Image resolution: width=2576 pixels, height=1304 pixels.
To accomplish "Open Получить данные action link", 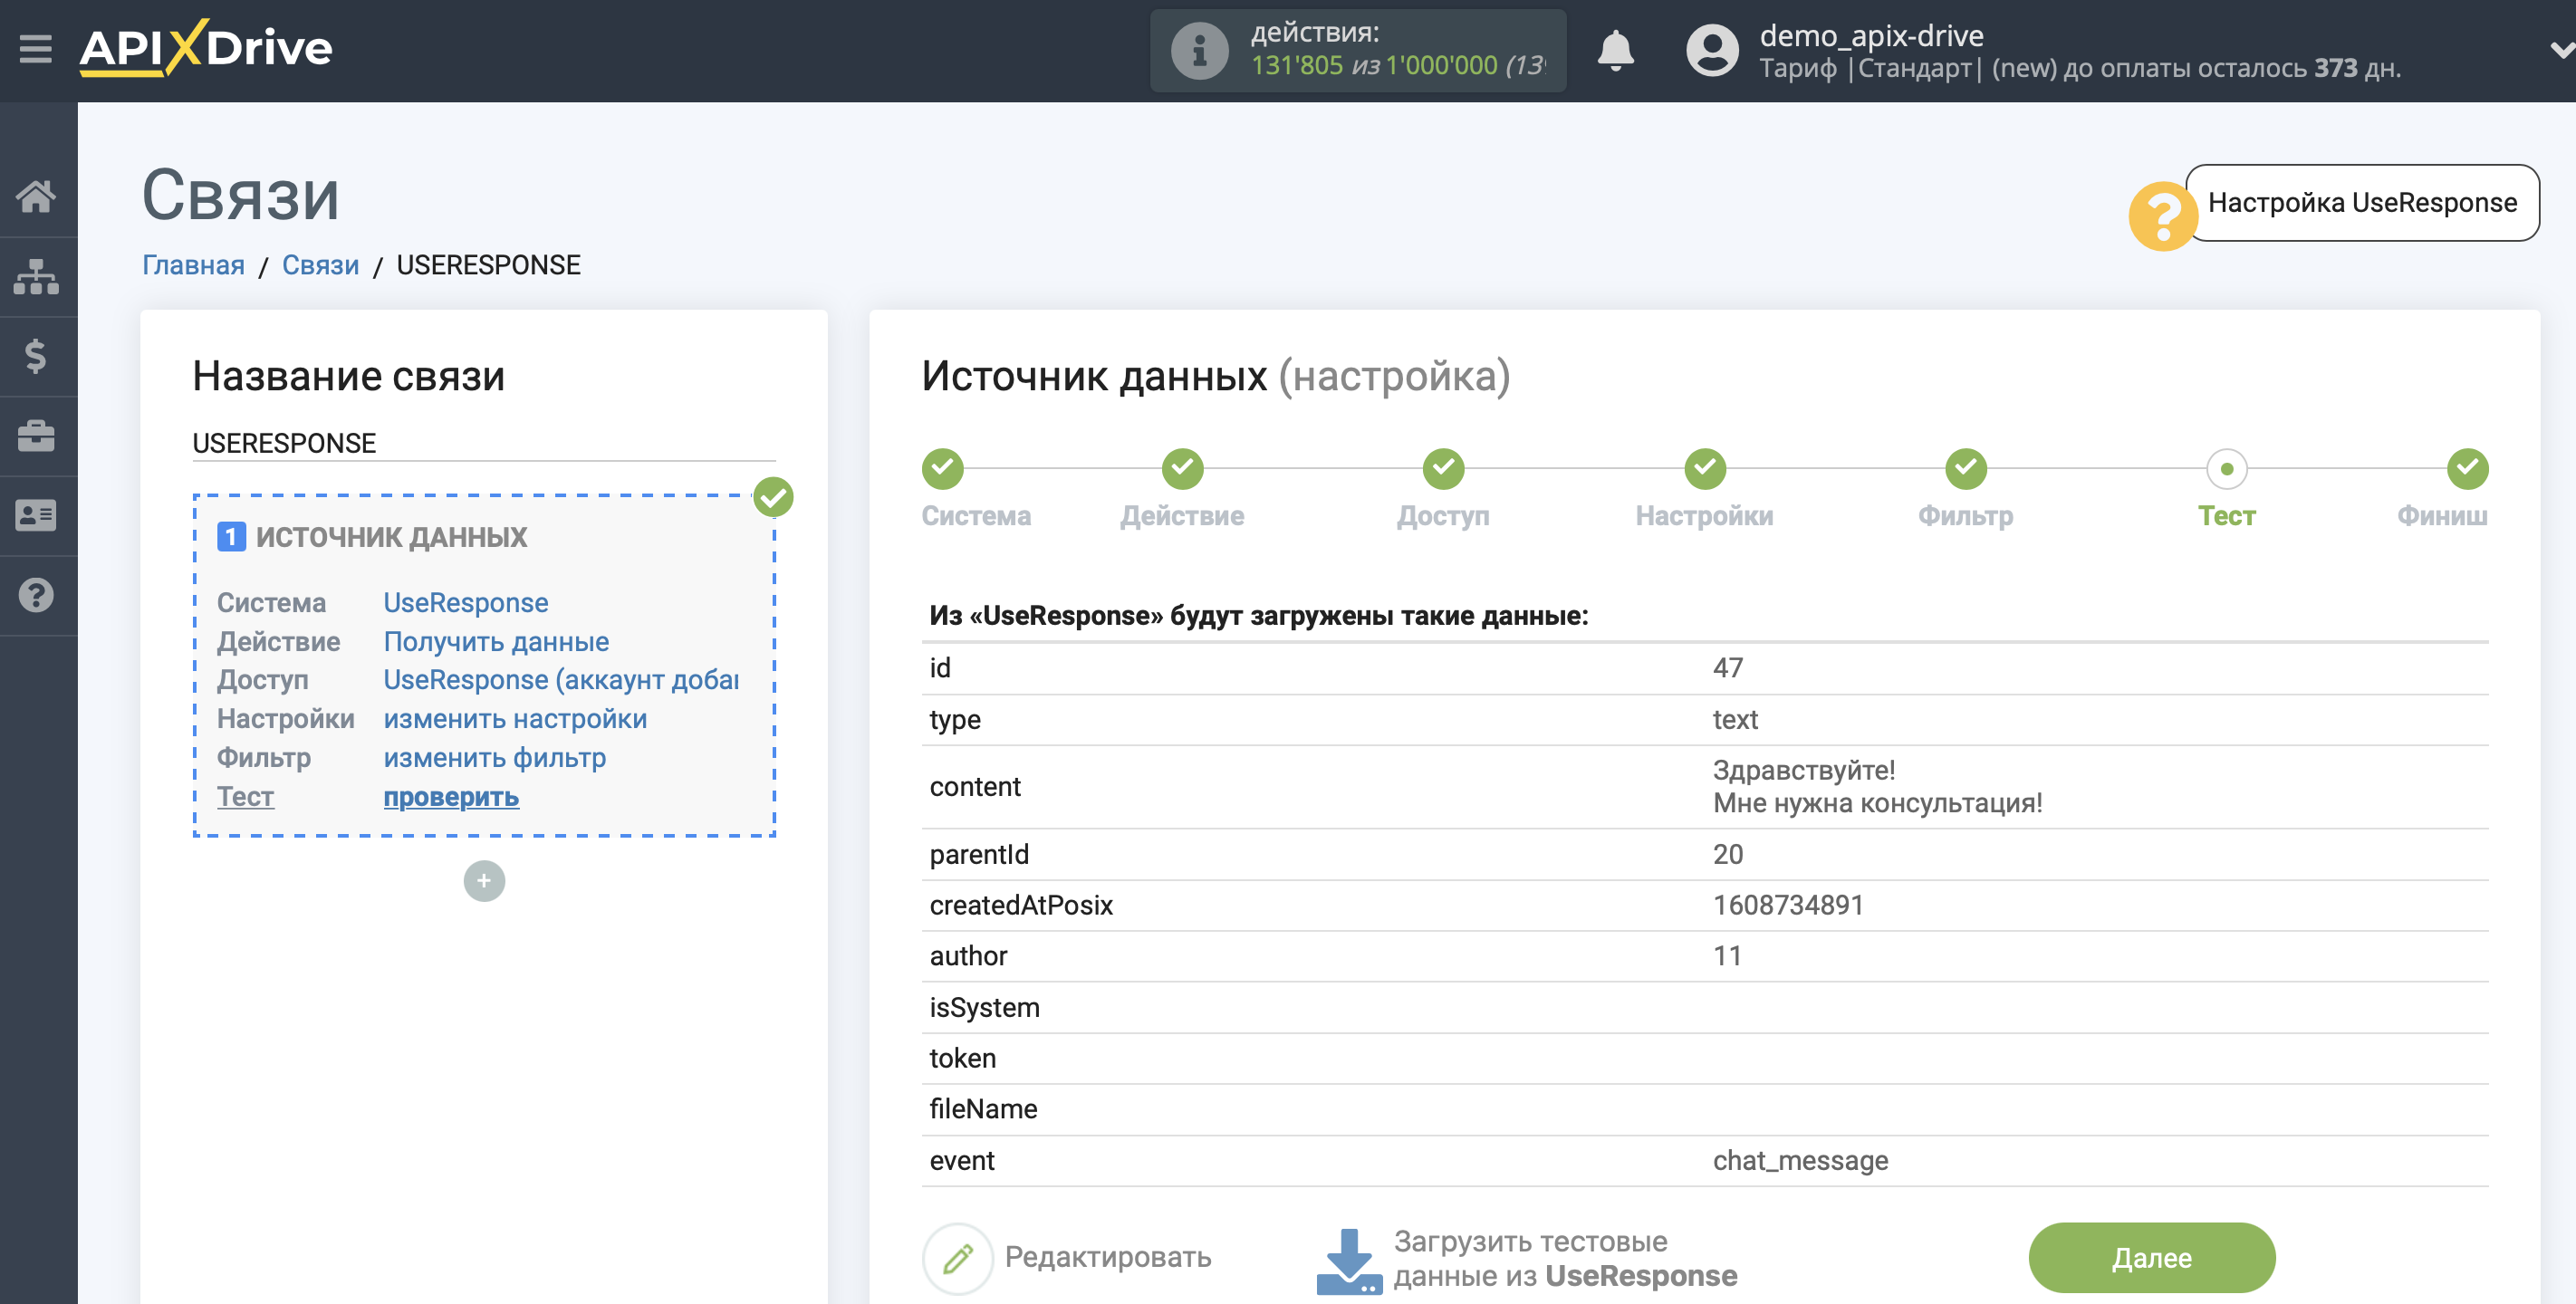I will [496, 642].
